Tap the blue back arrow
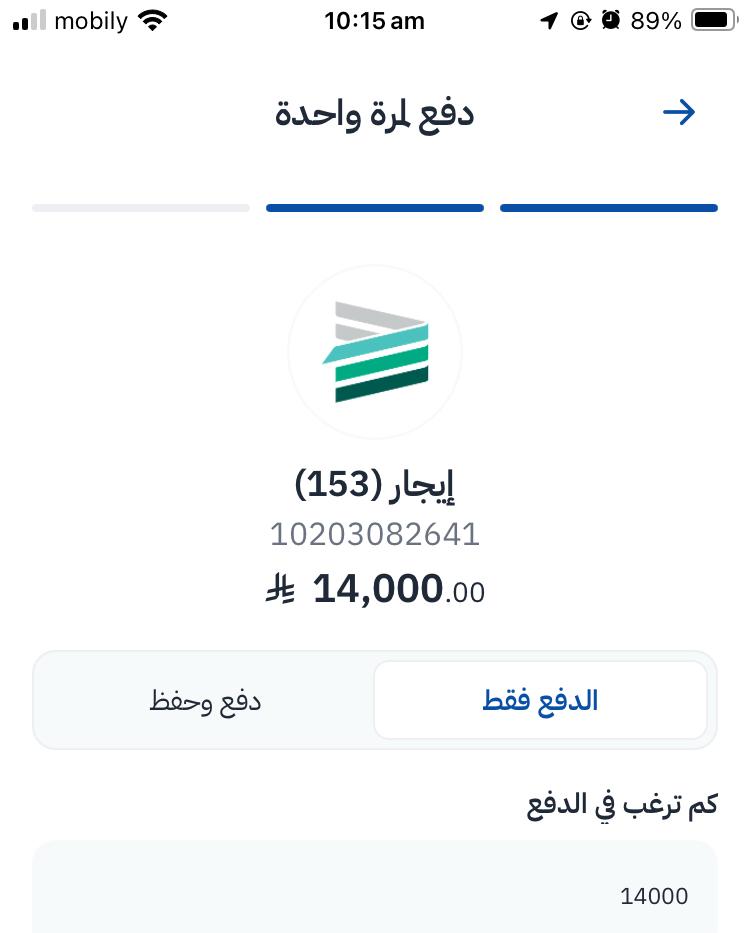750x933 pixels. [679, 112]
